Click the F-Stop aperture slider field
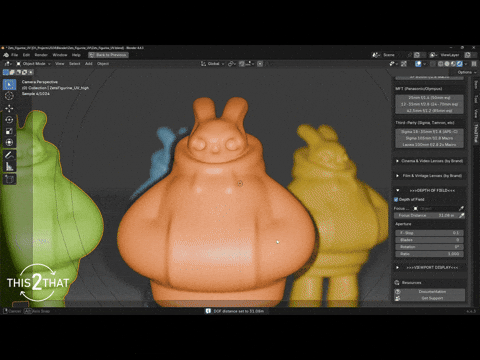Image resolution: width=480 pixels, height=360 pixels. (429, 233)
